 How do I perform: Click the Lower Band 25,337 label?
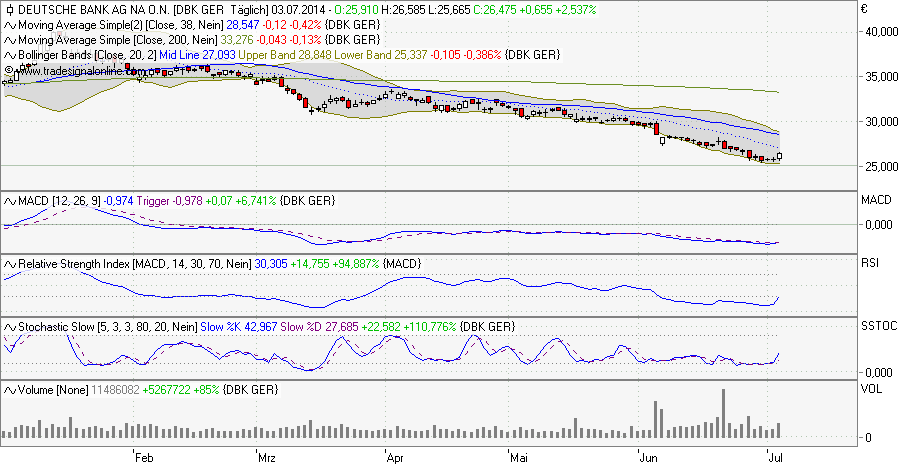(x=382, y=55)
